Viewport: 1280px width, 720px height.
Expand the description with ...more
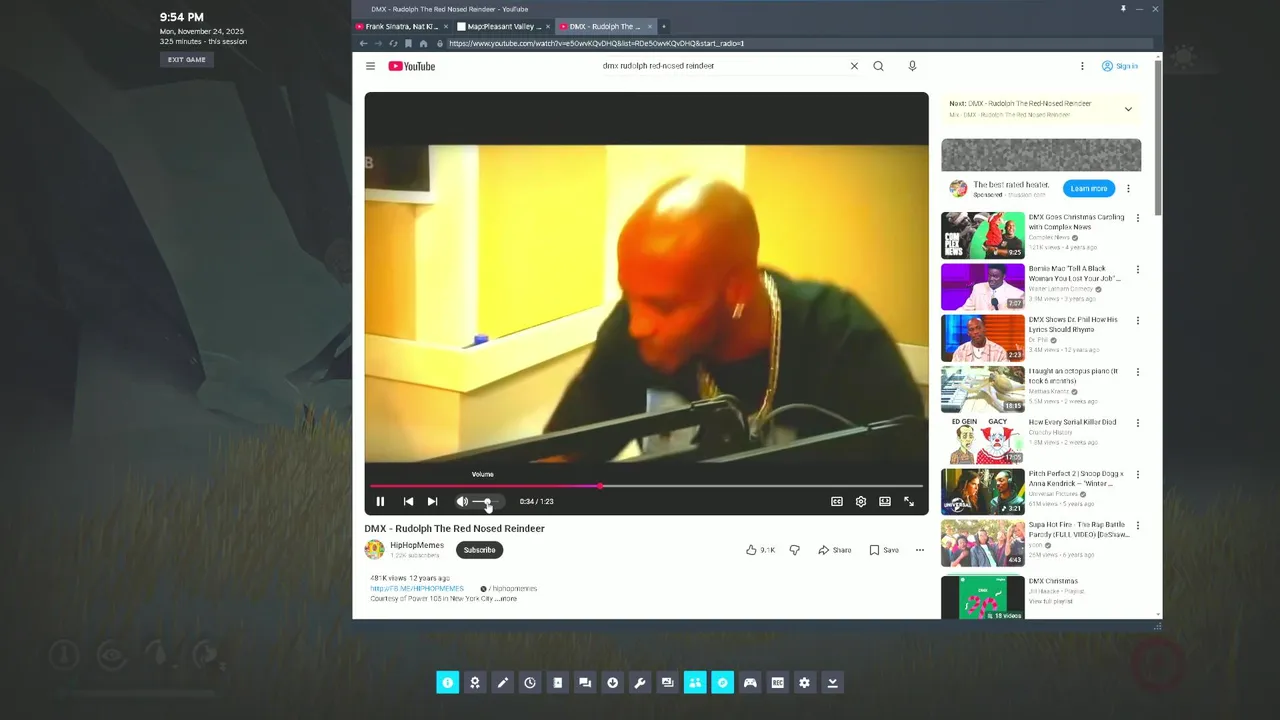click(x=508, y=599)
